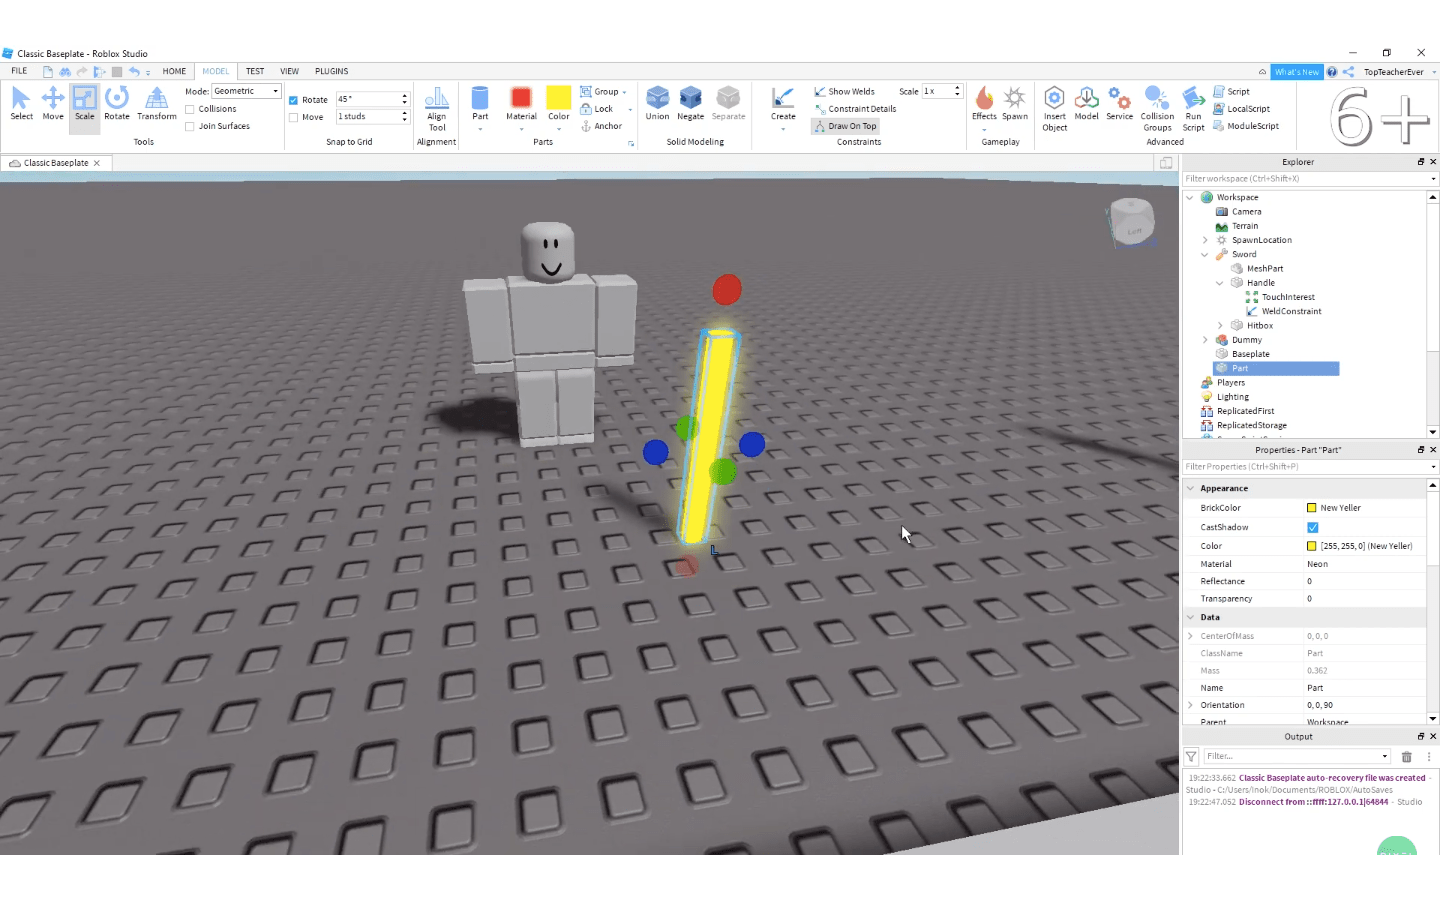Viewport: 1440px width, 900px height.
Task: Switch to the PLUGINS tab
Action: pos(331,71)
